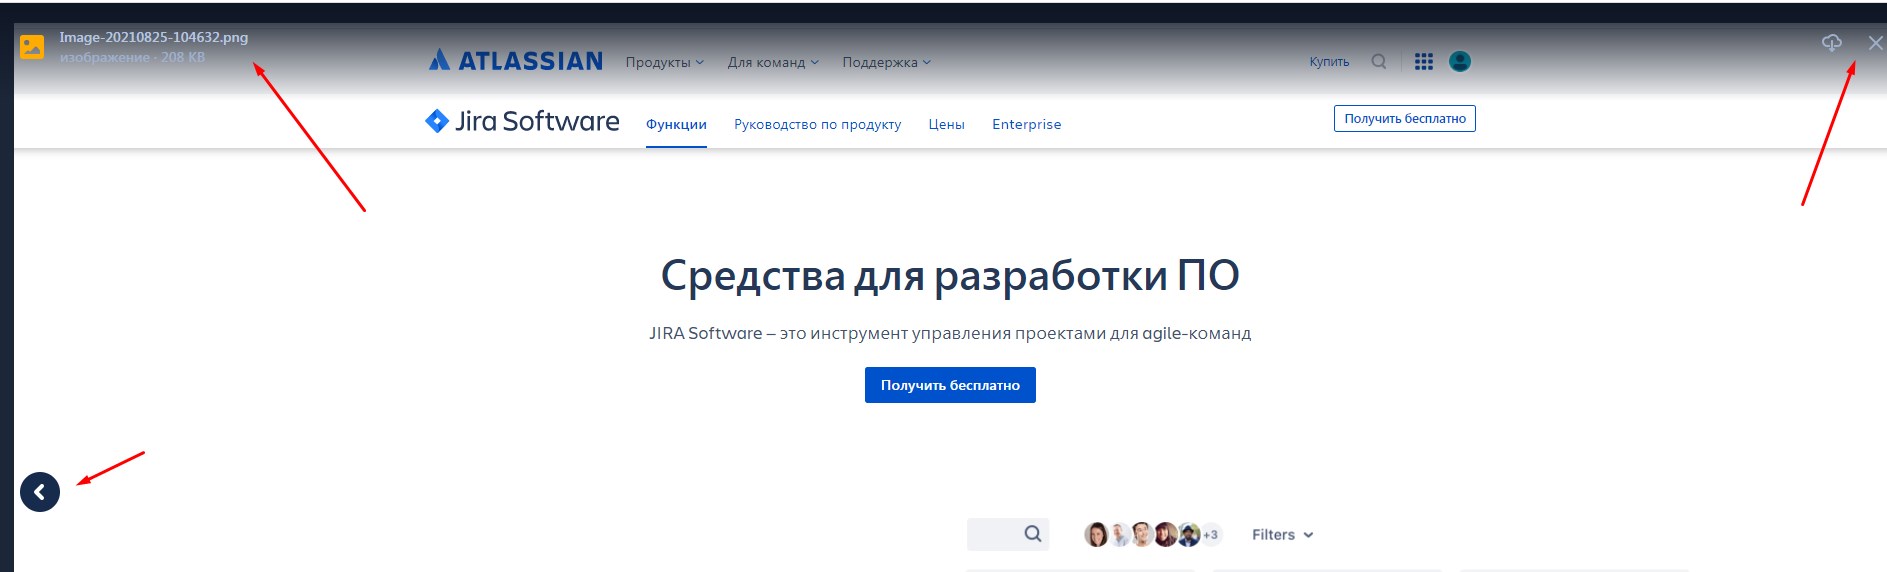Open the app switcher grid icon
This screenshot has width=1887, height=572.
pyautogui.click(x=1424, y=62)
